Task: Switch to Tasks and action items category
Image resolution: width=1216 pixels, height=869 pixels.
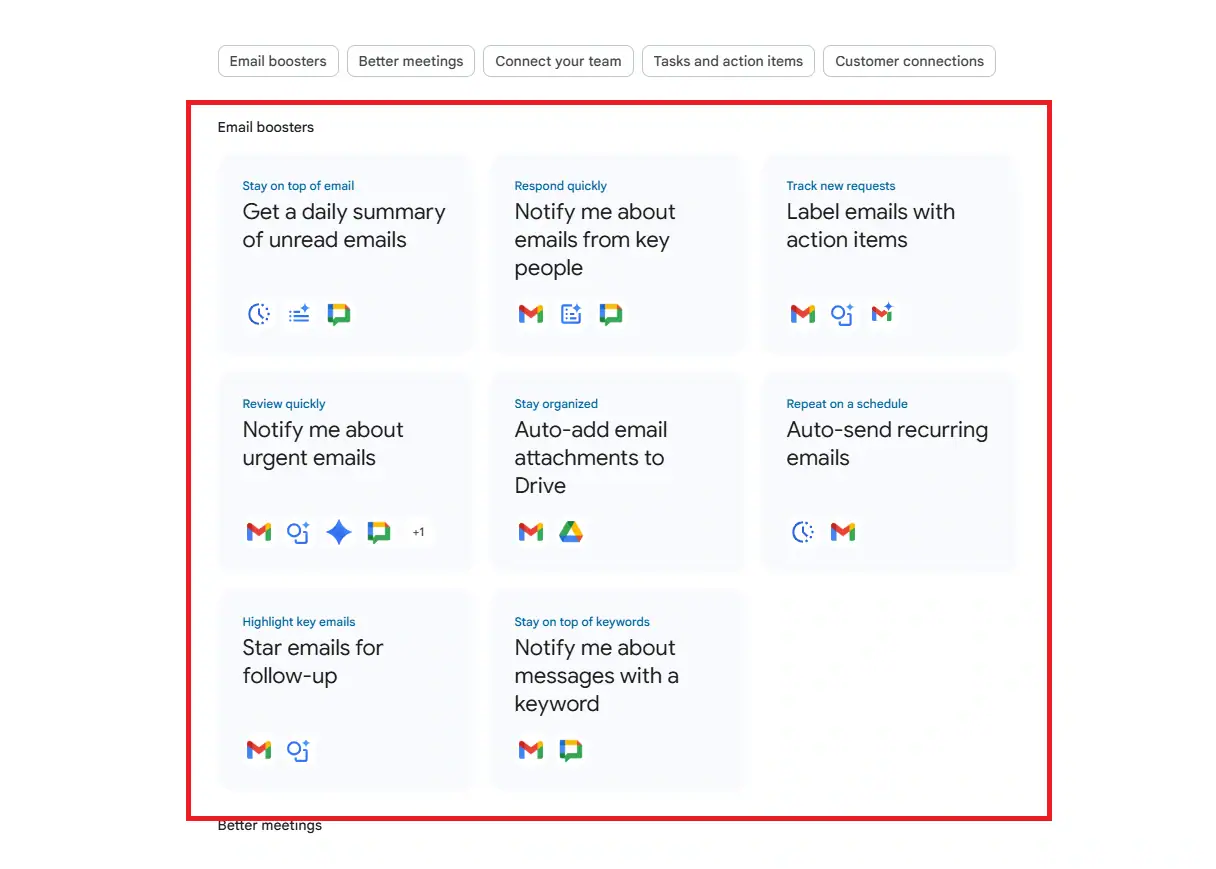Action: pyautogui.click(x=728, y=61)
